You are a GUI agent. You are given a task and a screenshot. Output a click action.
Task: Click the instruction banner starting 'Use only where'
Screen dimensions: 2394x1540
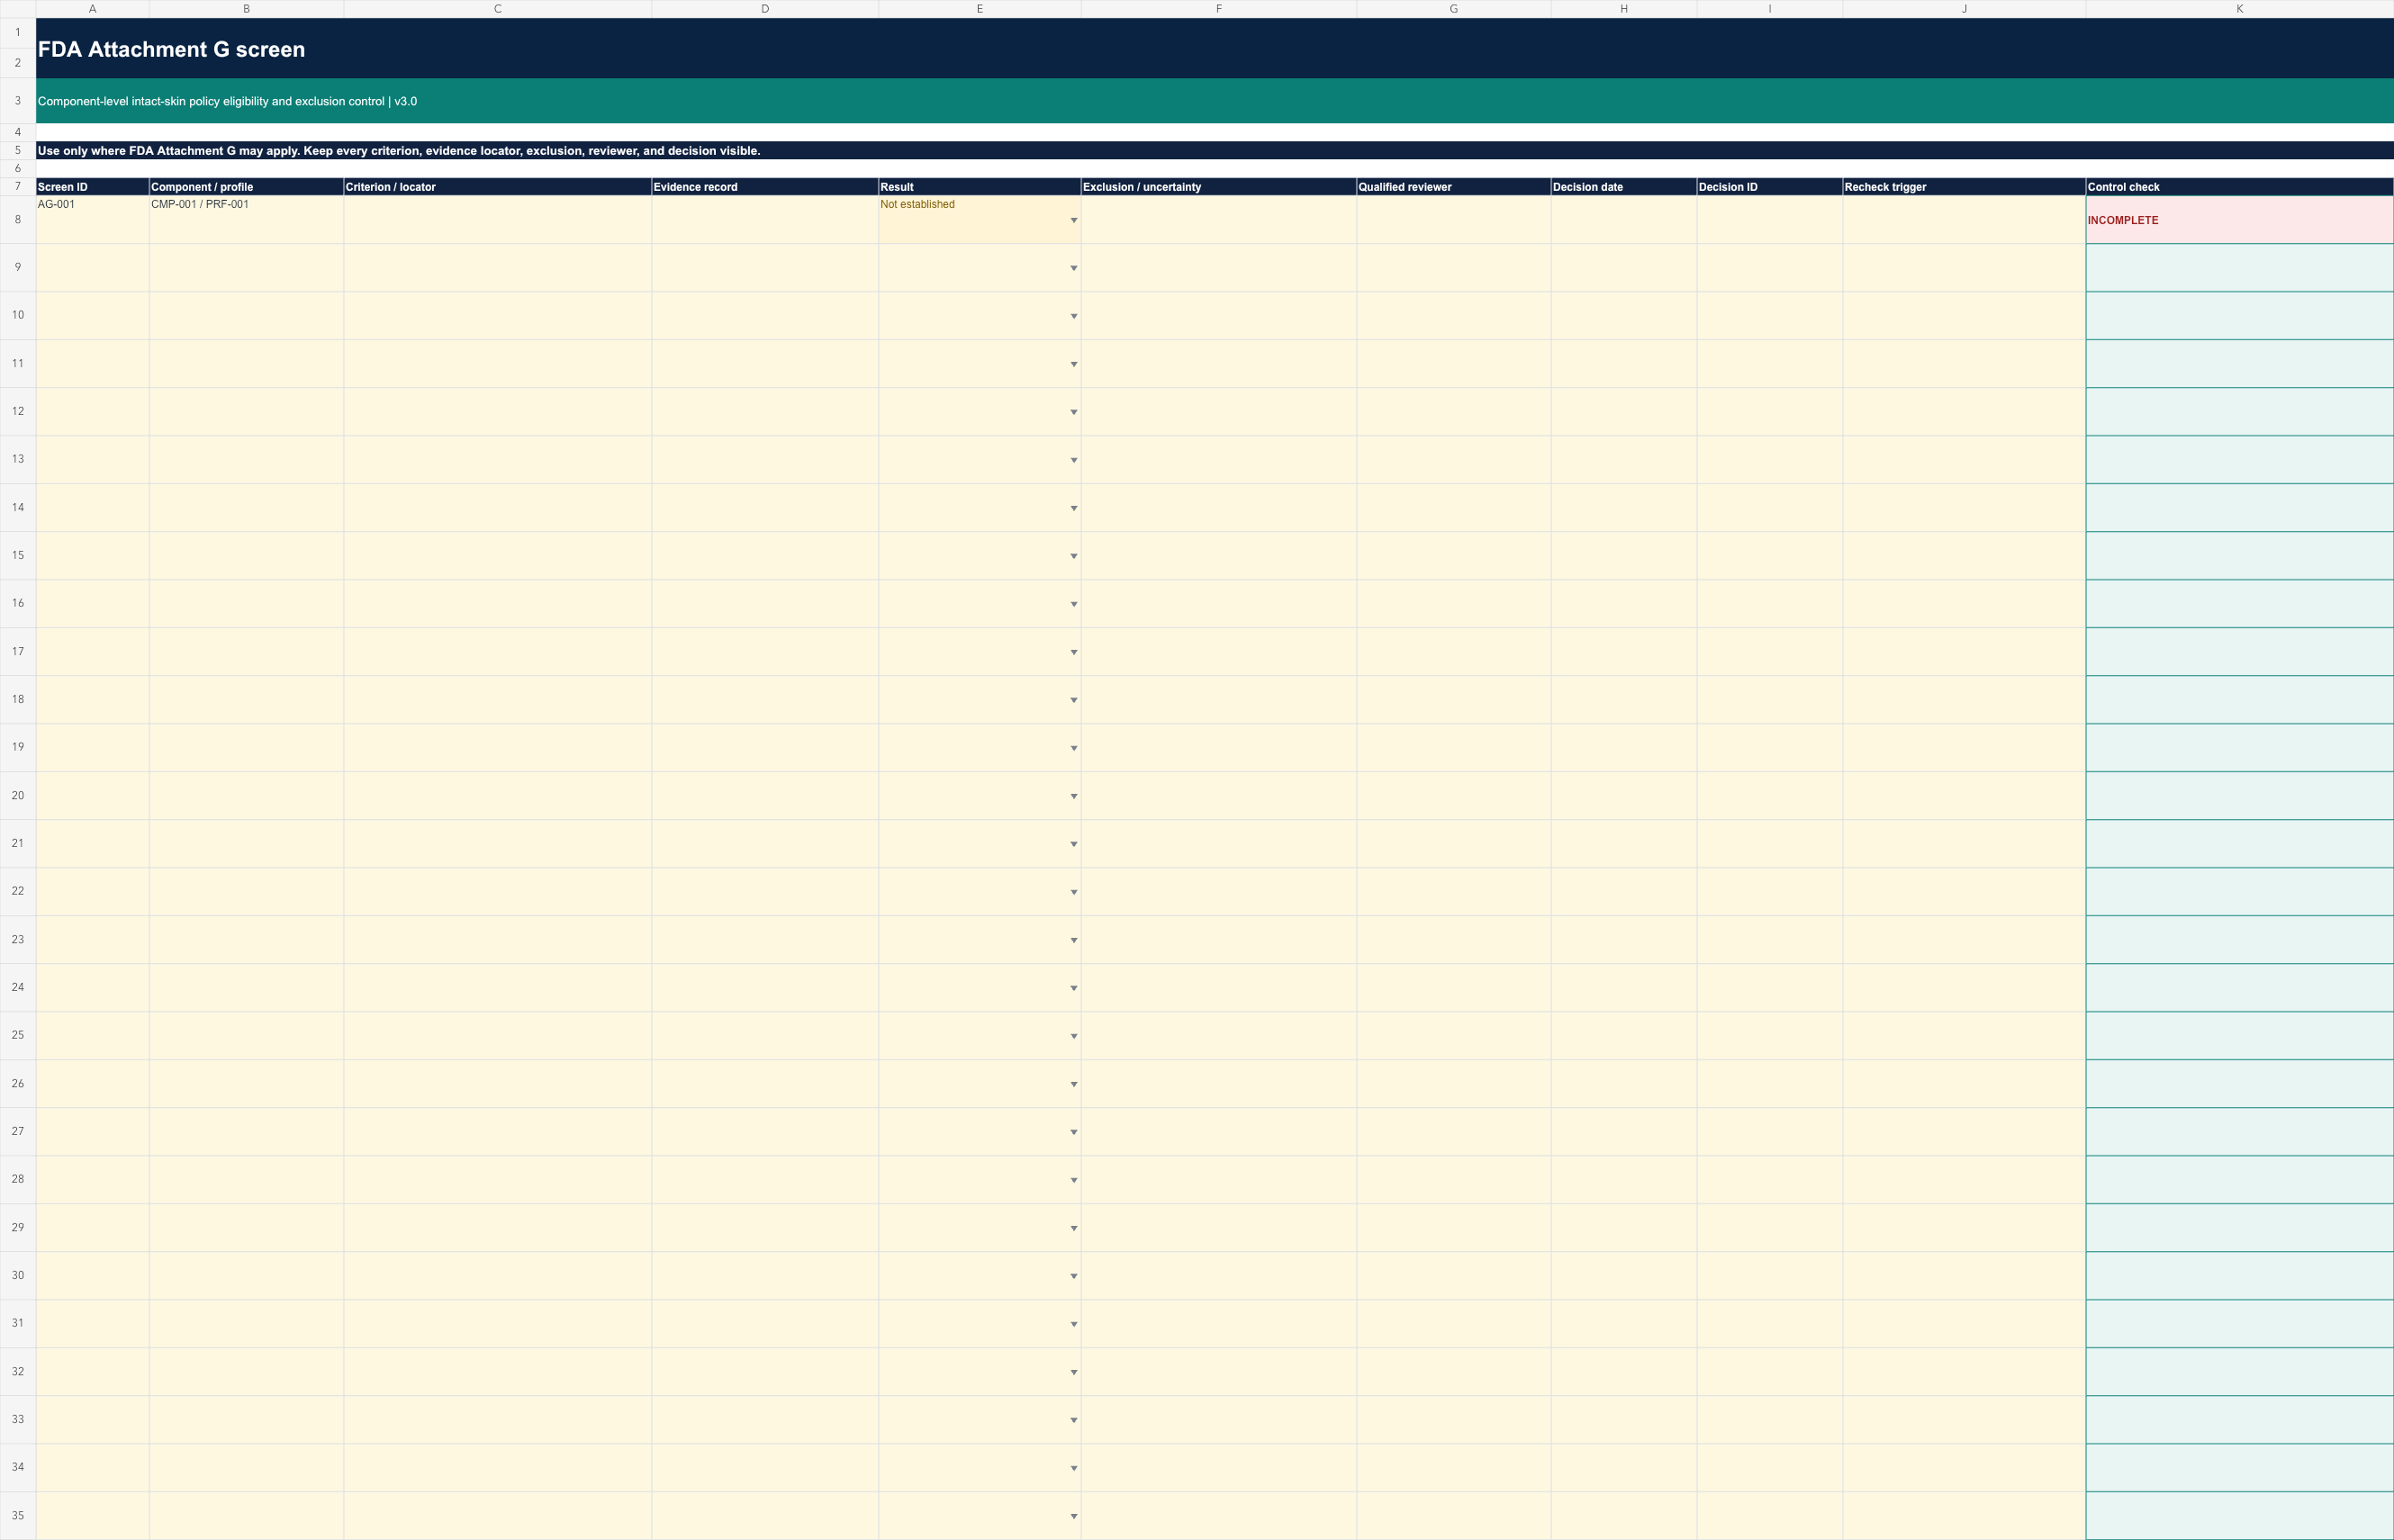point(1215,151)
